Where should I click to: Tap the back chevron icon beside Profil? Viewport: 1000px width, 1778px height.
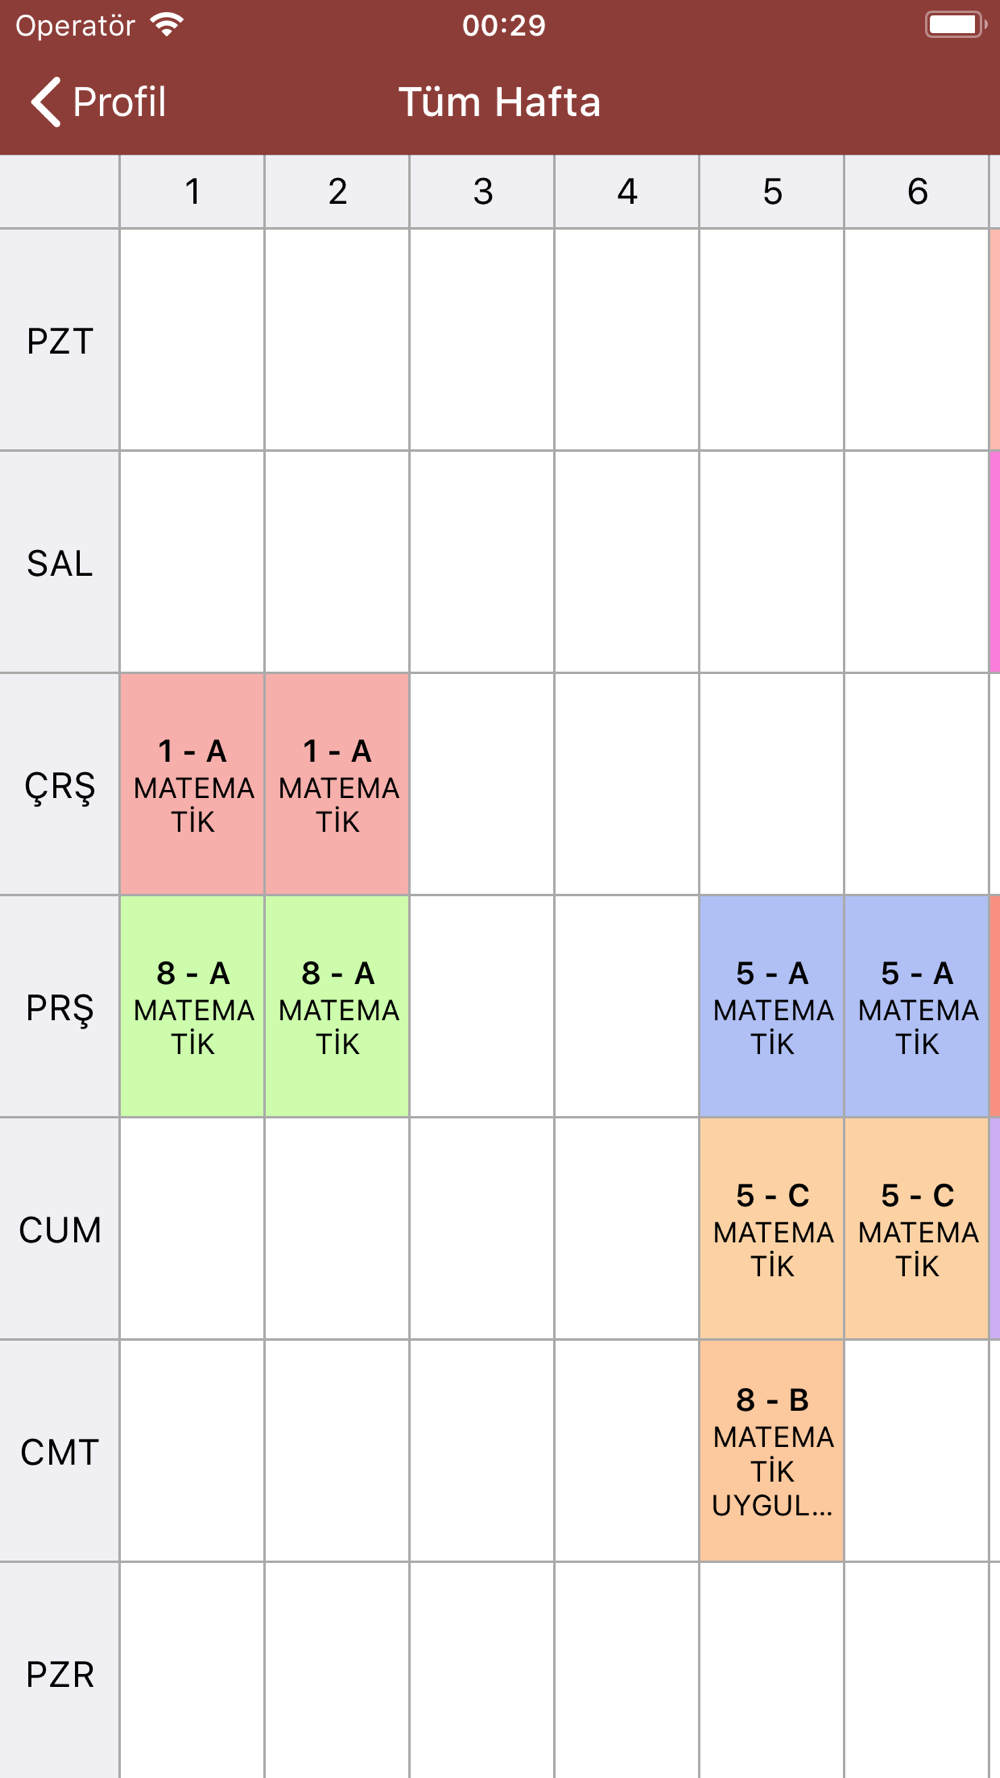coord(46,102)
